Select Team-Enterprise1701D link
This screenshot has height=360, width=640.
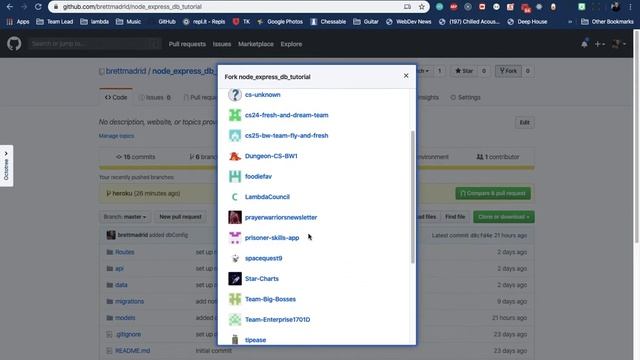[x=278, y=320]
